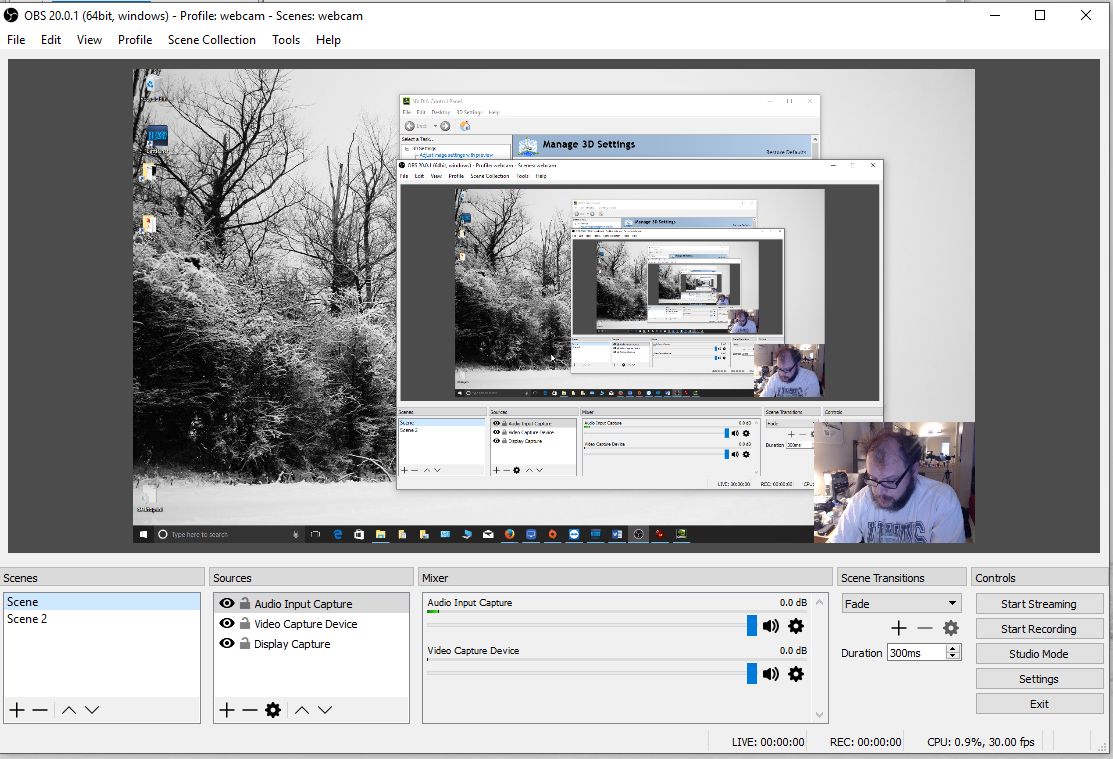The width and height of the screenshot is (1113, 759).
Task: Add scene transition with plus icon
Action: pyautogui.click(x=898, y=628)
